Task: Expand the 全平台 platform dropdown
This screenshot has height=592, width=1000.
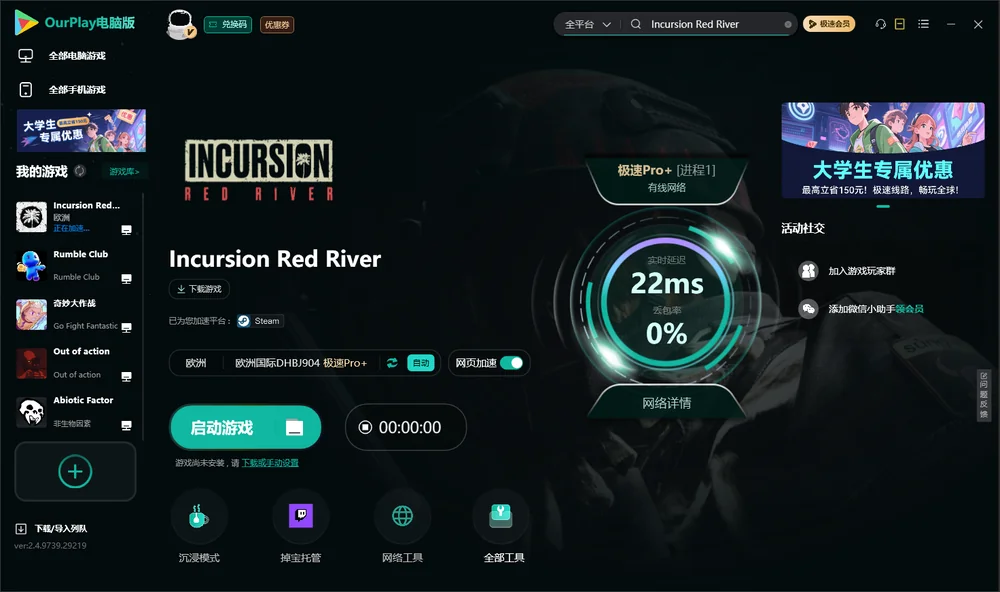Action: [587, 24]
